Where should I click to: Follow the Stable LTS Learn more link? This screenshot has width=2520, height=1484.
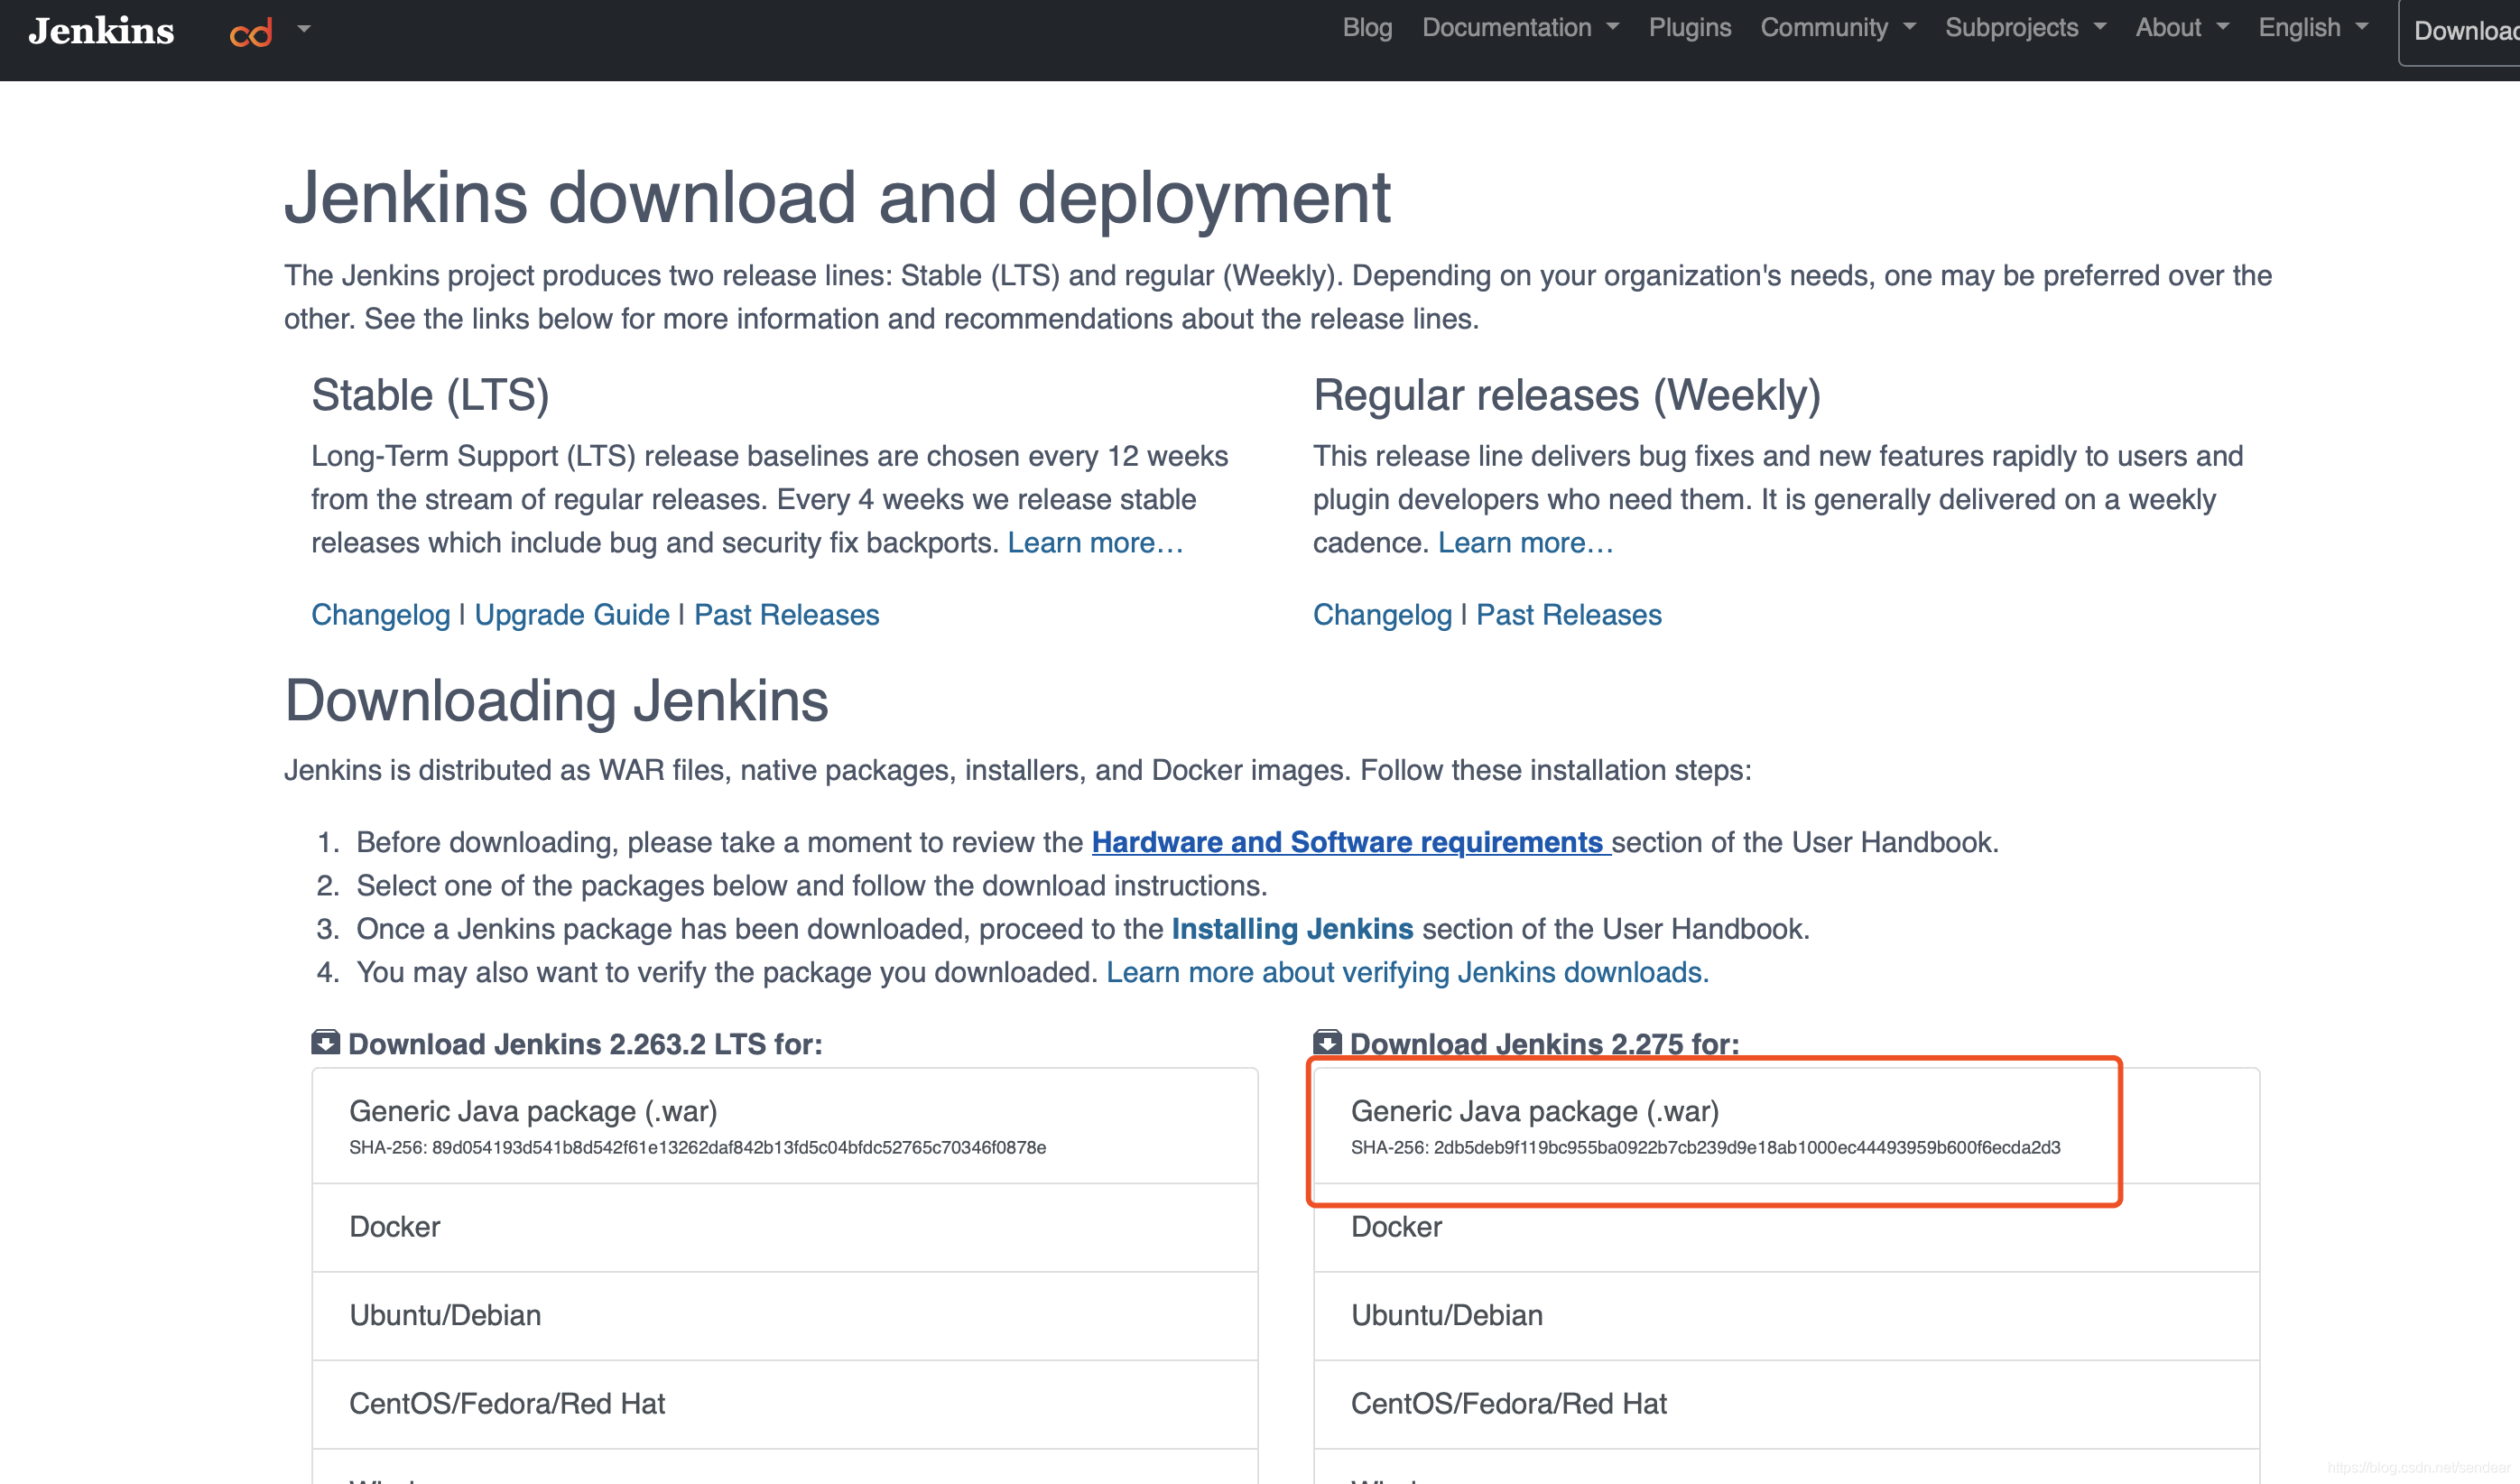click(x=1095, y=543)
